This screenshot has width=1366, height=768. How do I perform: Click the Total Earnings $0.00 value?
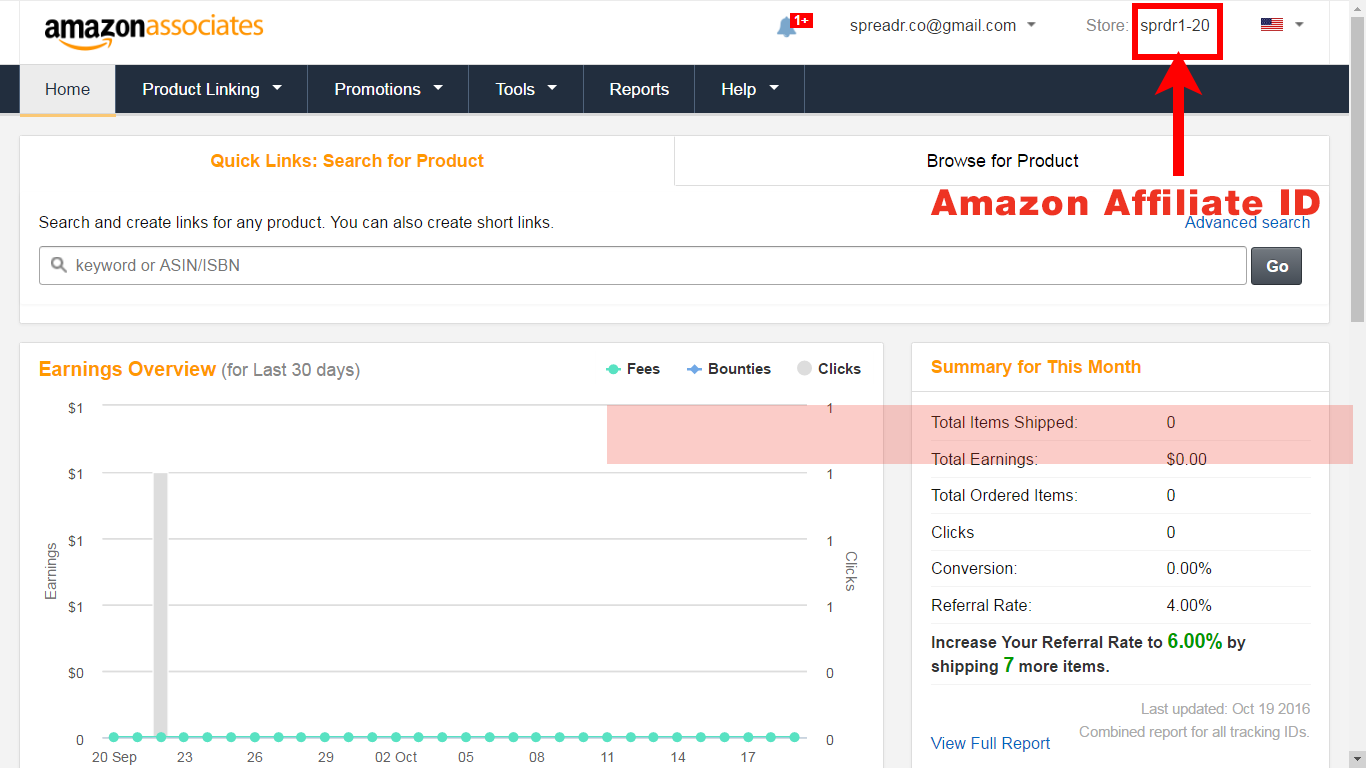1186,460
